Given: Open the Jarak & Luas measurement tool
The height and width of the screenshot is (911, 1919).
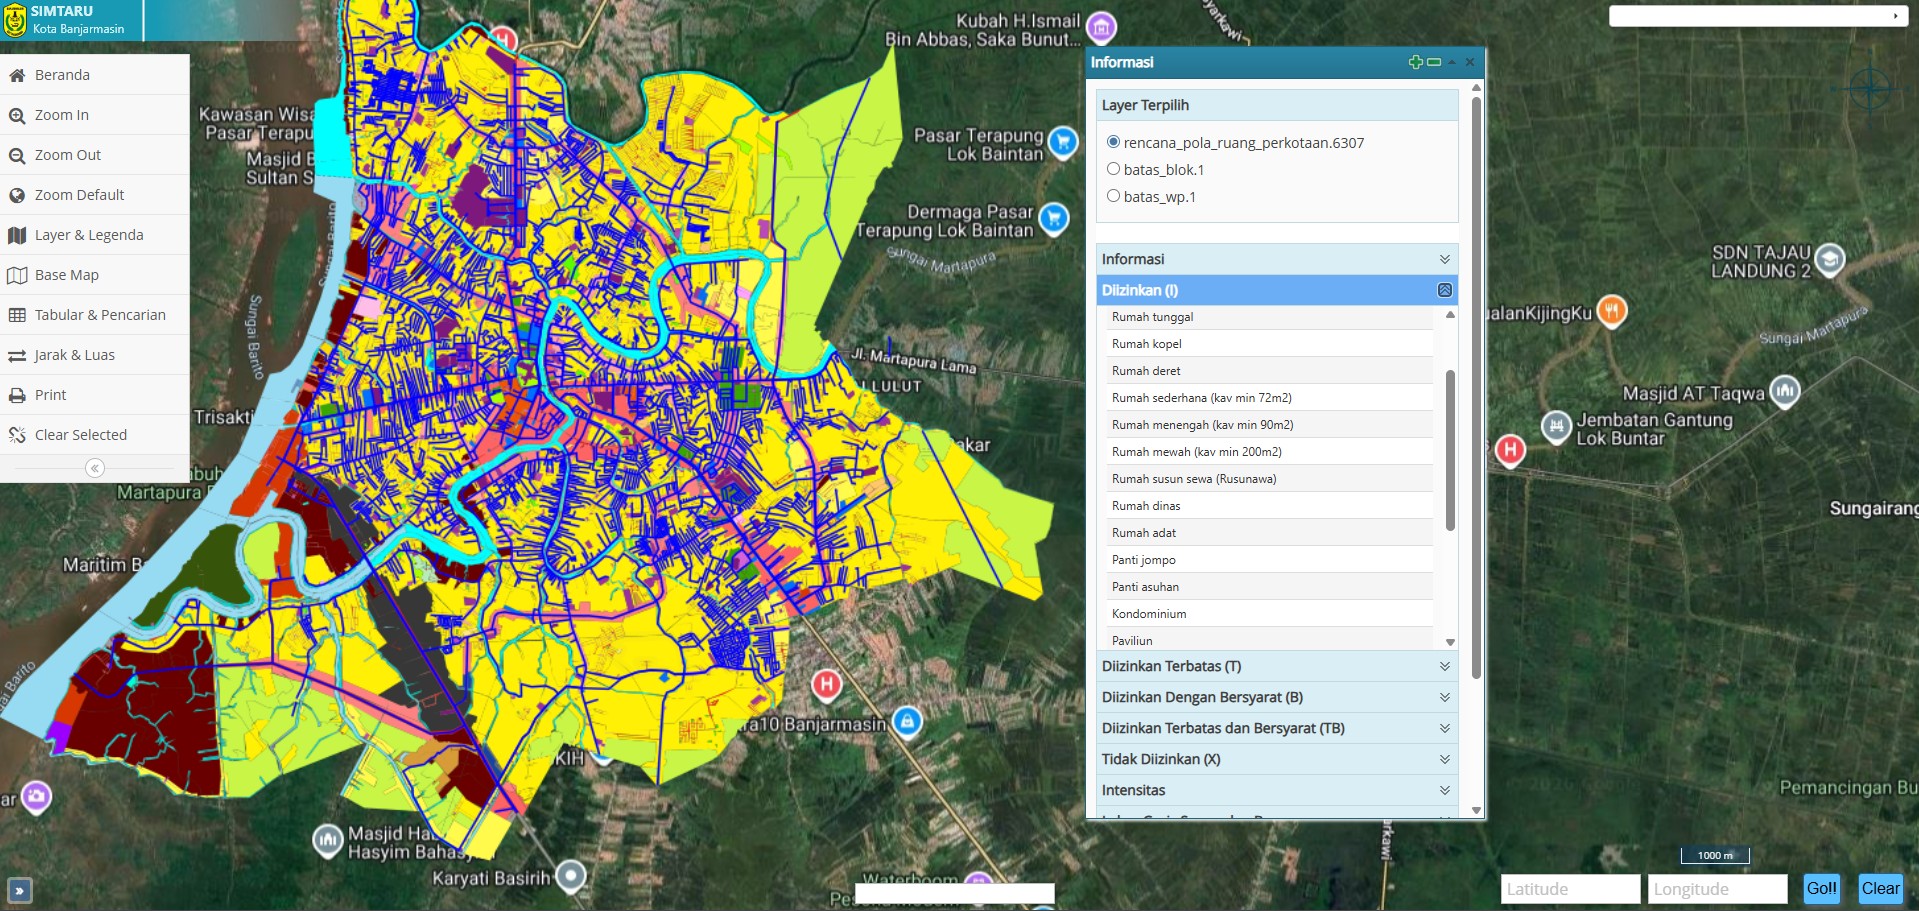Looking at the screenshot, I should pyautogui.click(x=74, y=354).
